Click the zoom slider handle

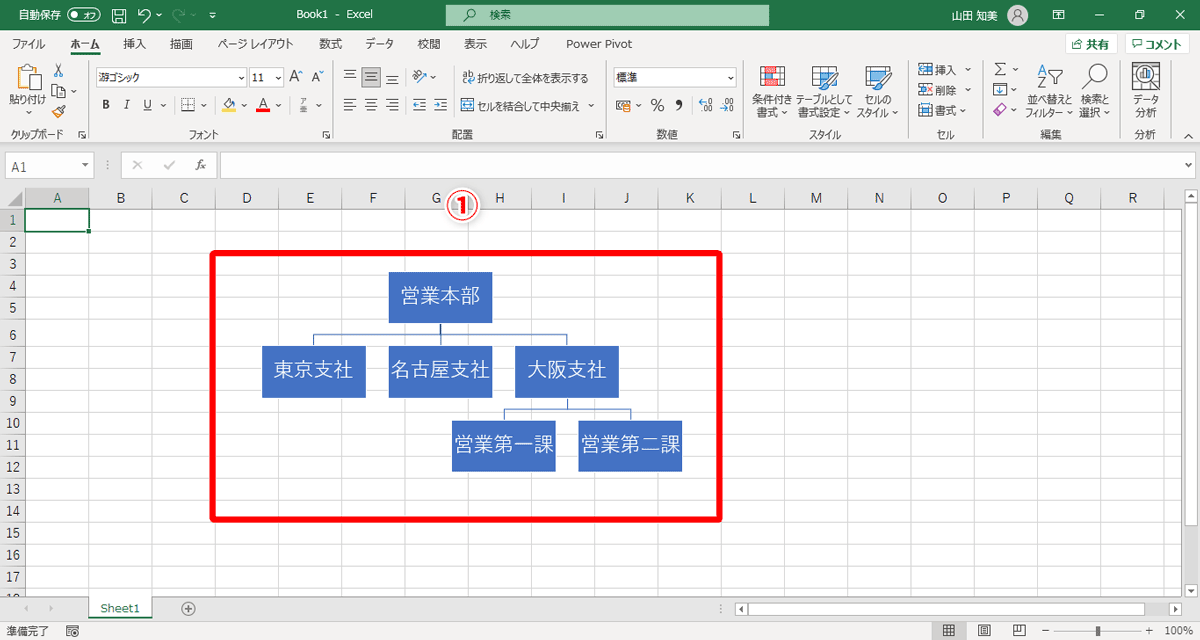[1097, 631]
